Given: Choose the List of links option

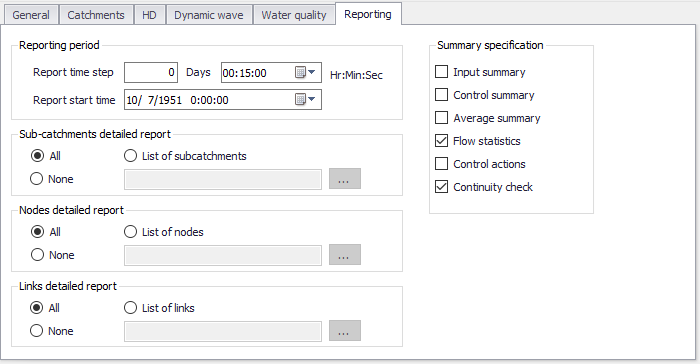Looking at the screenshot, I should click(x=130, y=307).
